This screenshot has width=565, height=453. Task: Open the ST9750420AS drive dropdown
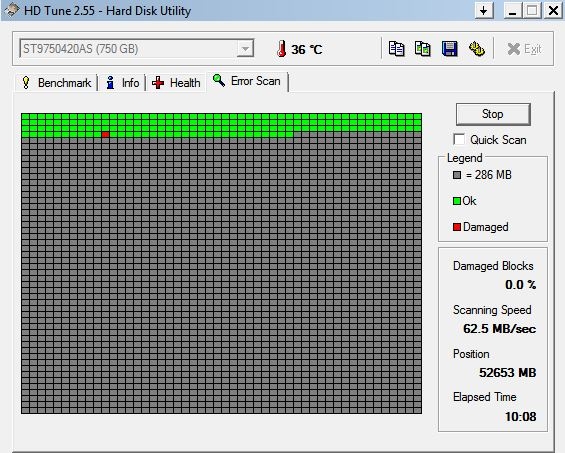tap(136, 49)
